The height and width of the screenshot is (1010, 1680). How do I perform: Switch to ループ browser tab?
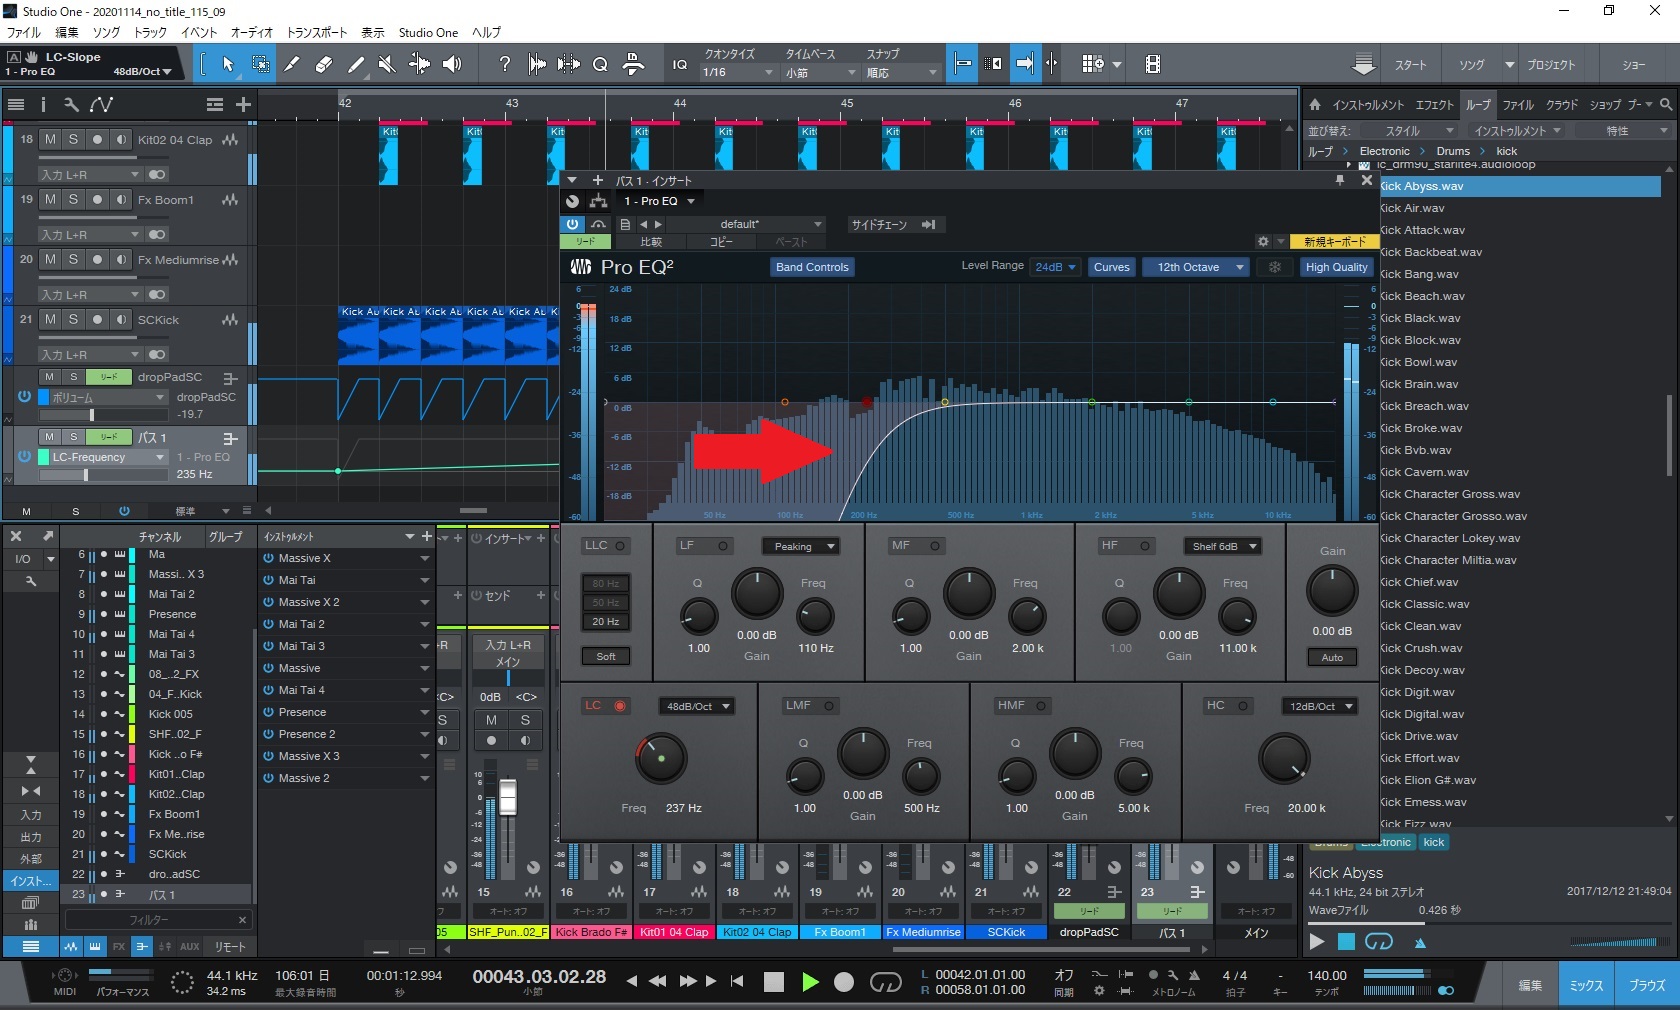(1478, 104)
